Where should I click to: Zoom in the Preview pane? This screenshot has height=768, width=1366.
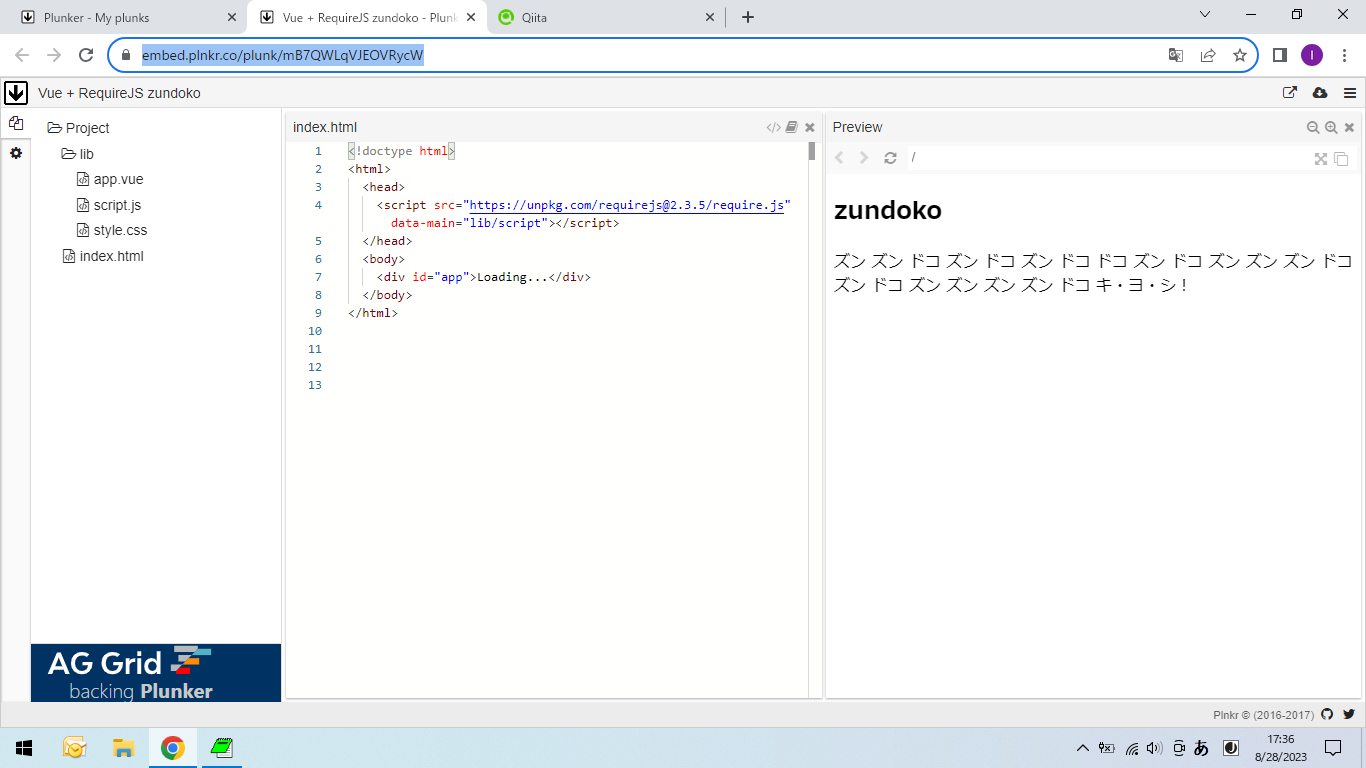[x=1331, y=127]
